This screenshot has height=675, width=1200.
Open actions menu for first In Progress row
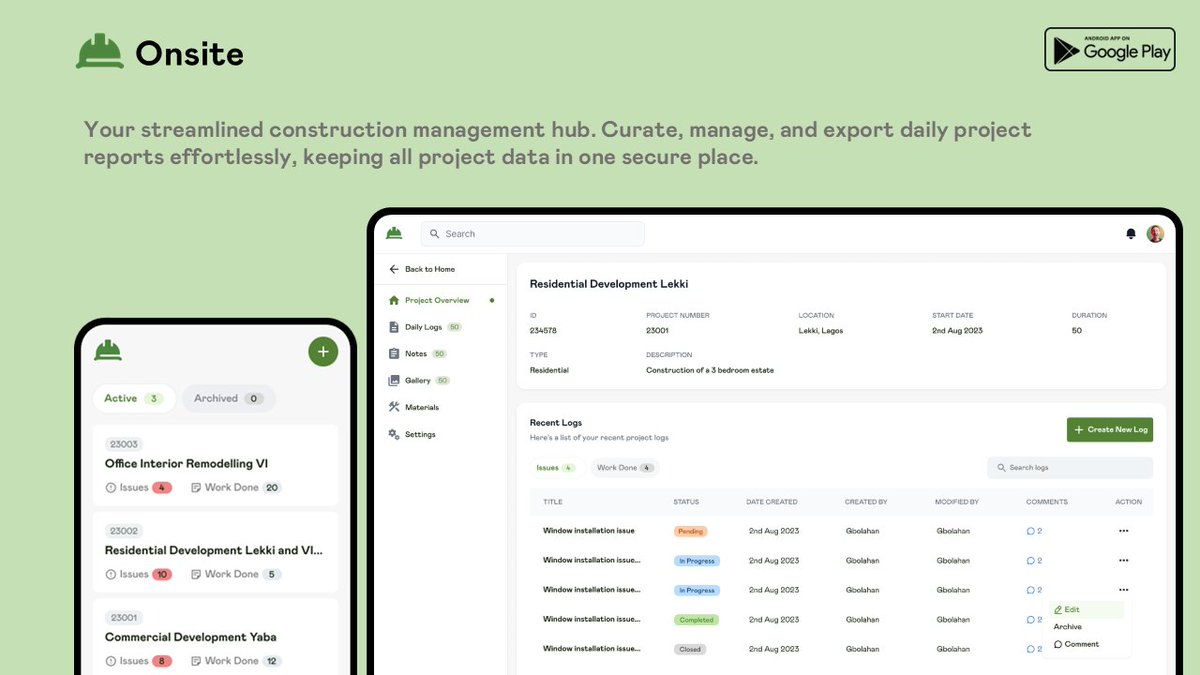pos(1124,561)
